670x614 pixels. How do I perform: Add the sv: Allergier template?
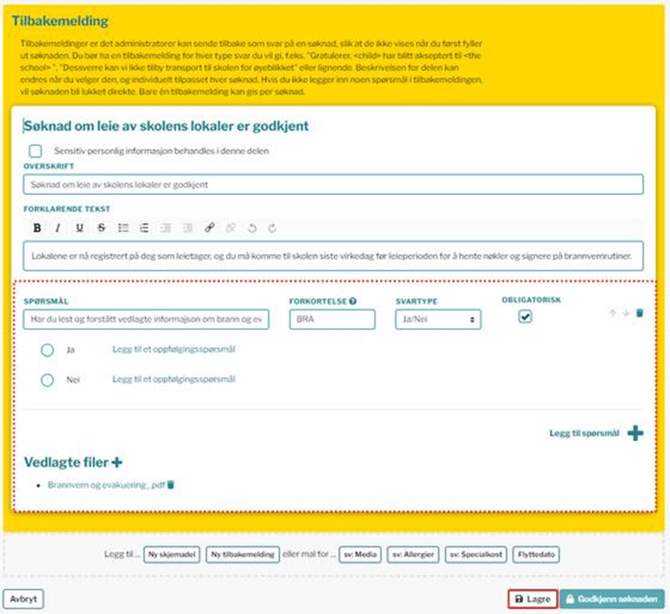(411, 554)
